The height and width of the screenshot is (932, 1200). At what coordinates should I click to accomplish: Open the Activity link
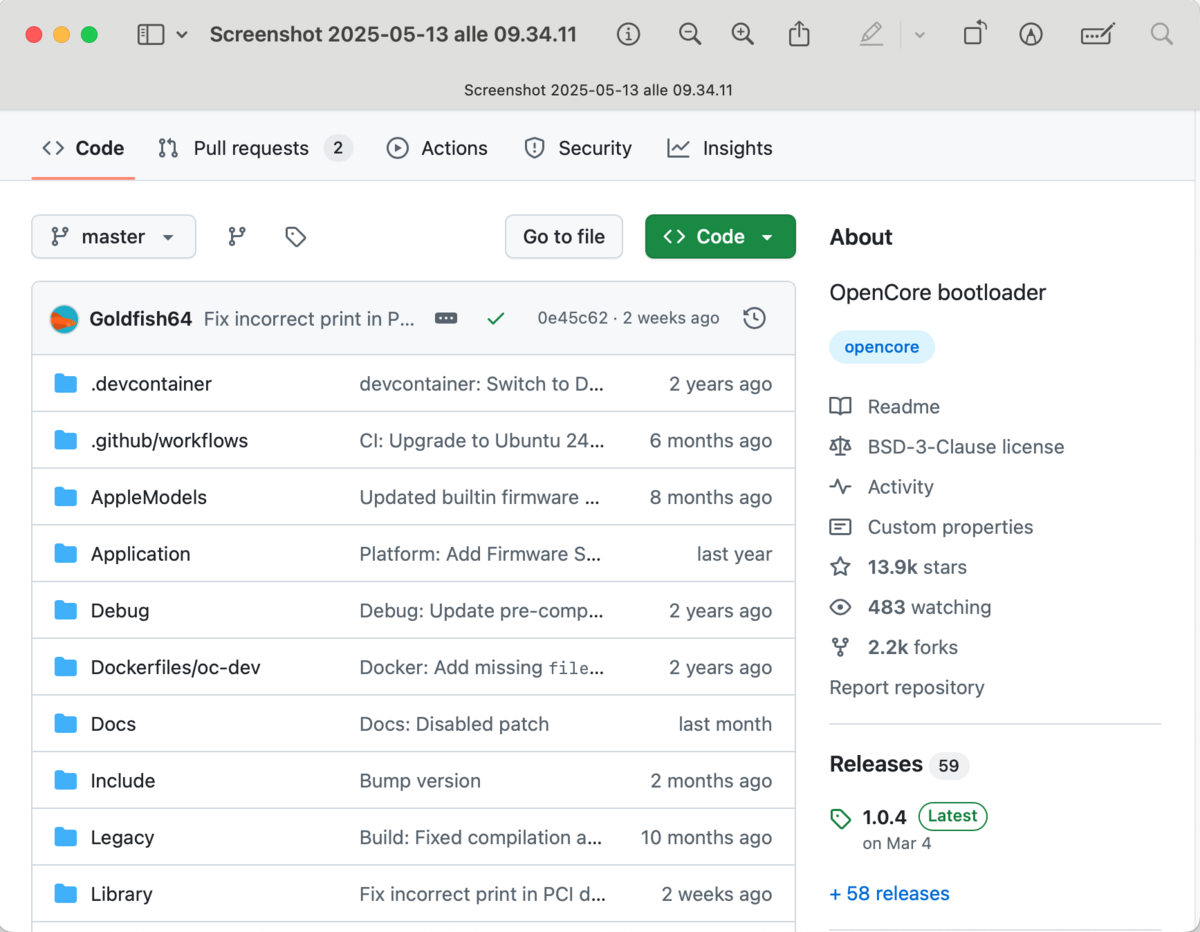[x=900, y=487]
